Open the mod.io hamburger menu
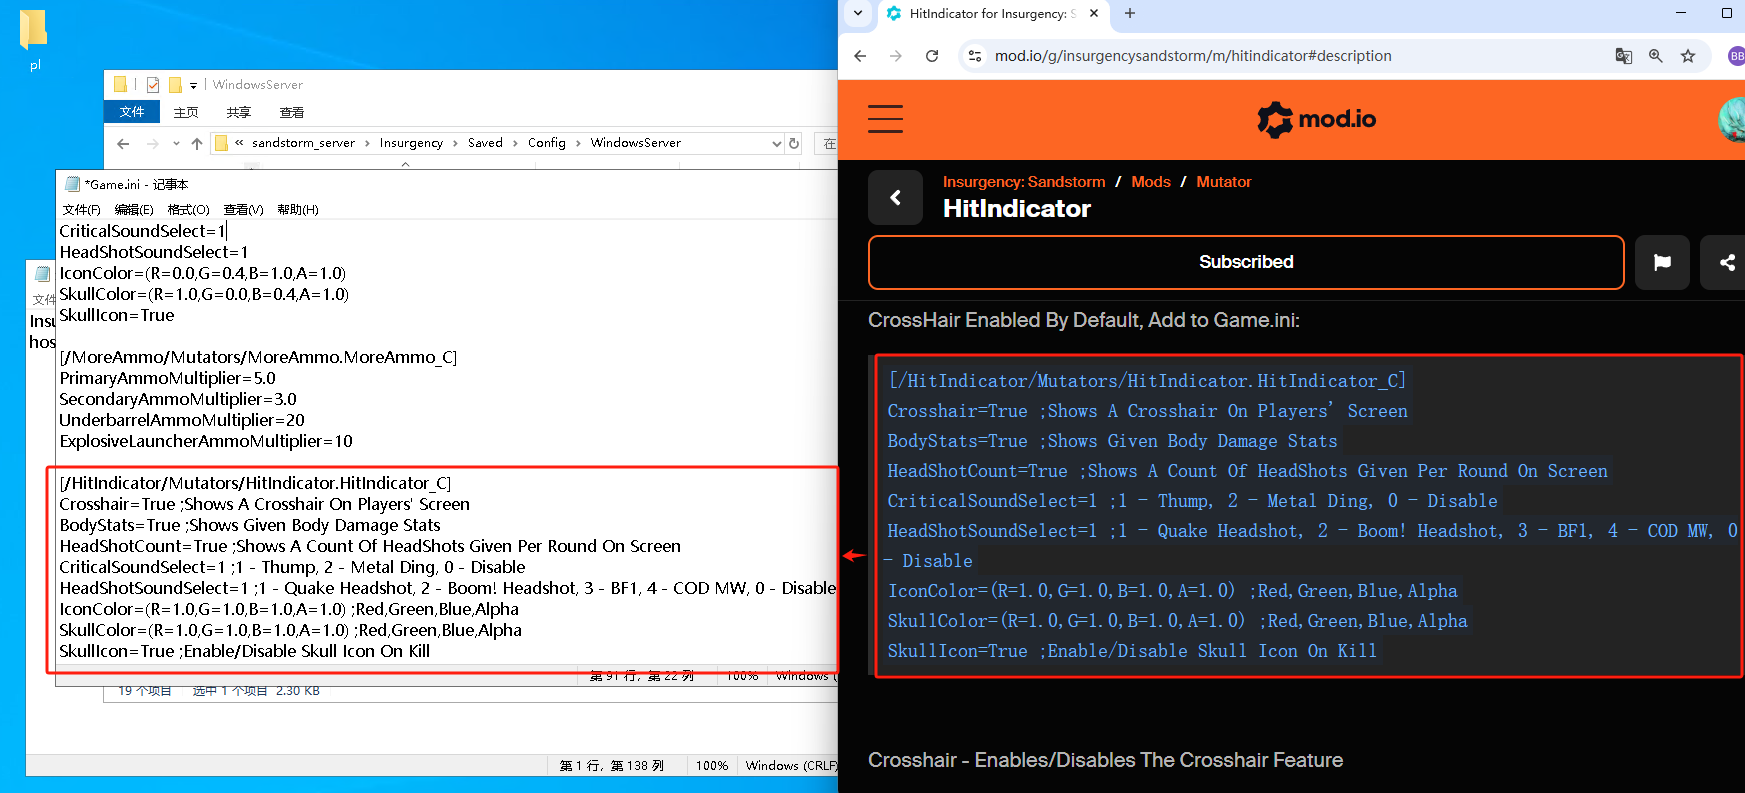Viewport: 1745px width, 793px height. (885, 119)
